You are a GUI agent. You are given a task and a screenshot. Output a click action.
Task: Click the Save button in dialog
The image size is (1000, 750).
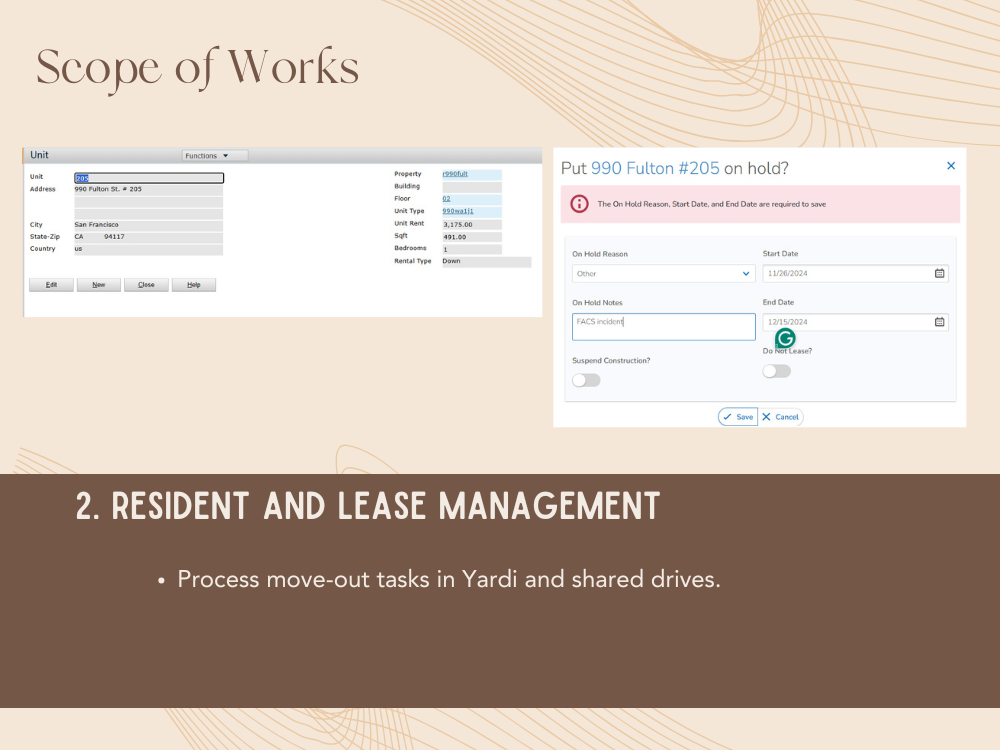coord(738,416)
